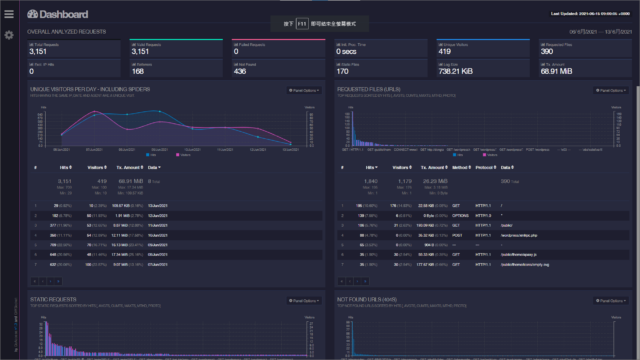Screen dimensions: 640x360
Task: Click the 09/Jun/2021 row in visitors table
Action: 176,245
